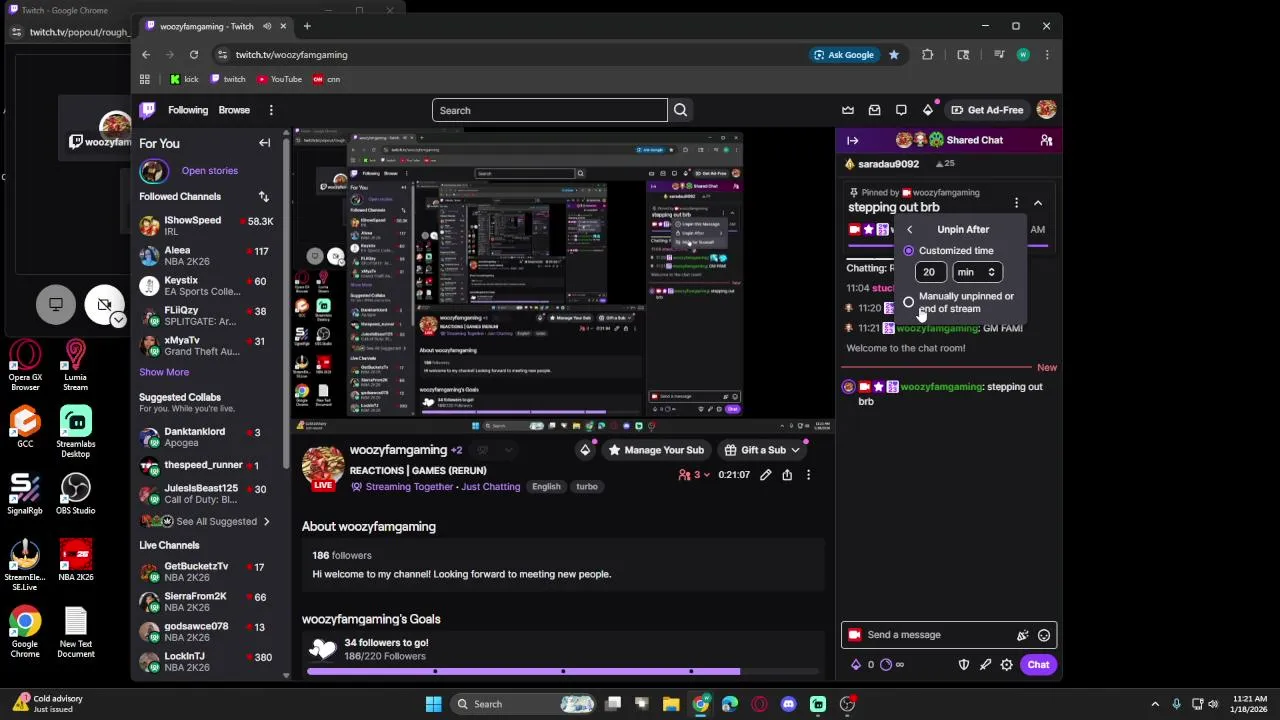Click the Twitch search field
Screen dimensions: 1280x720
pyautogui.click(x=549, y=110)
